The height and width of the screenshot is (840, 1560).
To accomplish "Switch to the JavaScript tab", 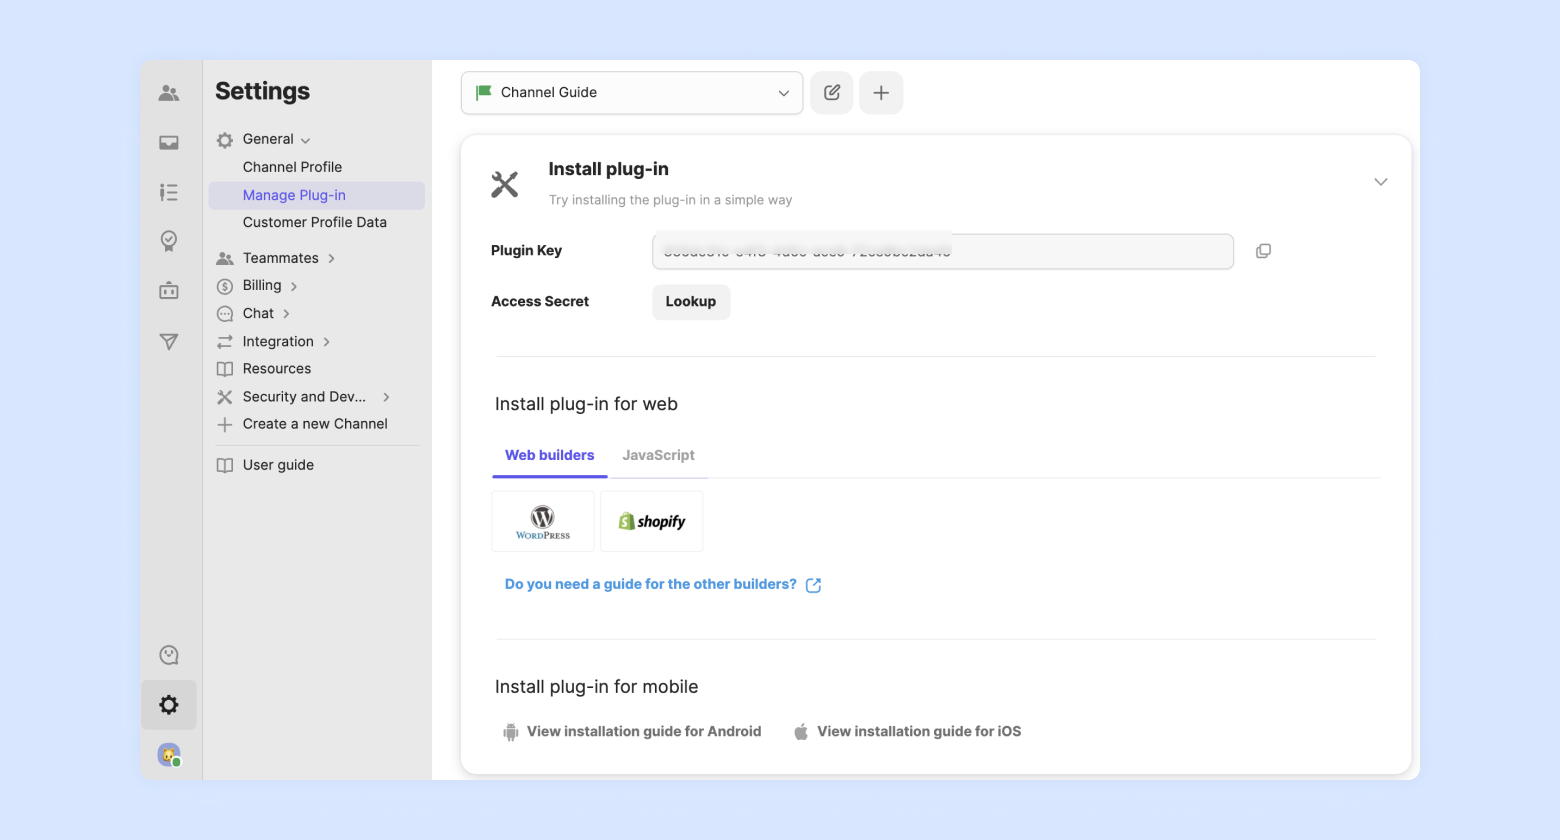I will click(x=658, y=455).
